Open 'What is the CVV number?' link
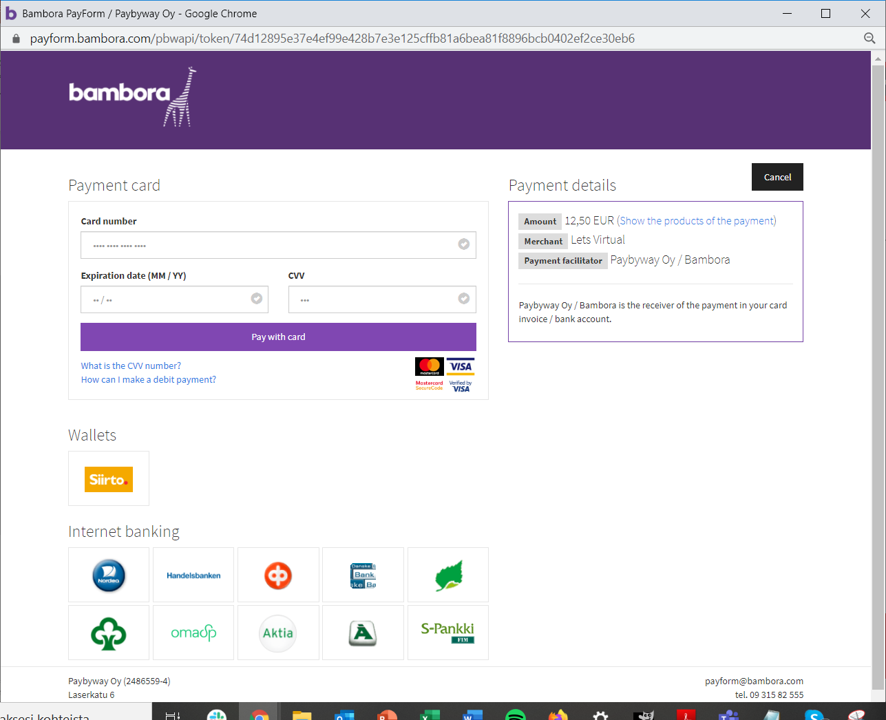Viewport: 886px width, 720px height. [x=131, y=366]
